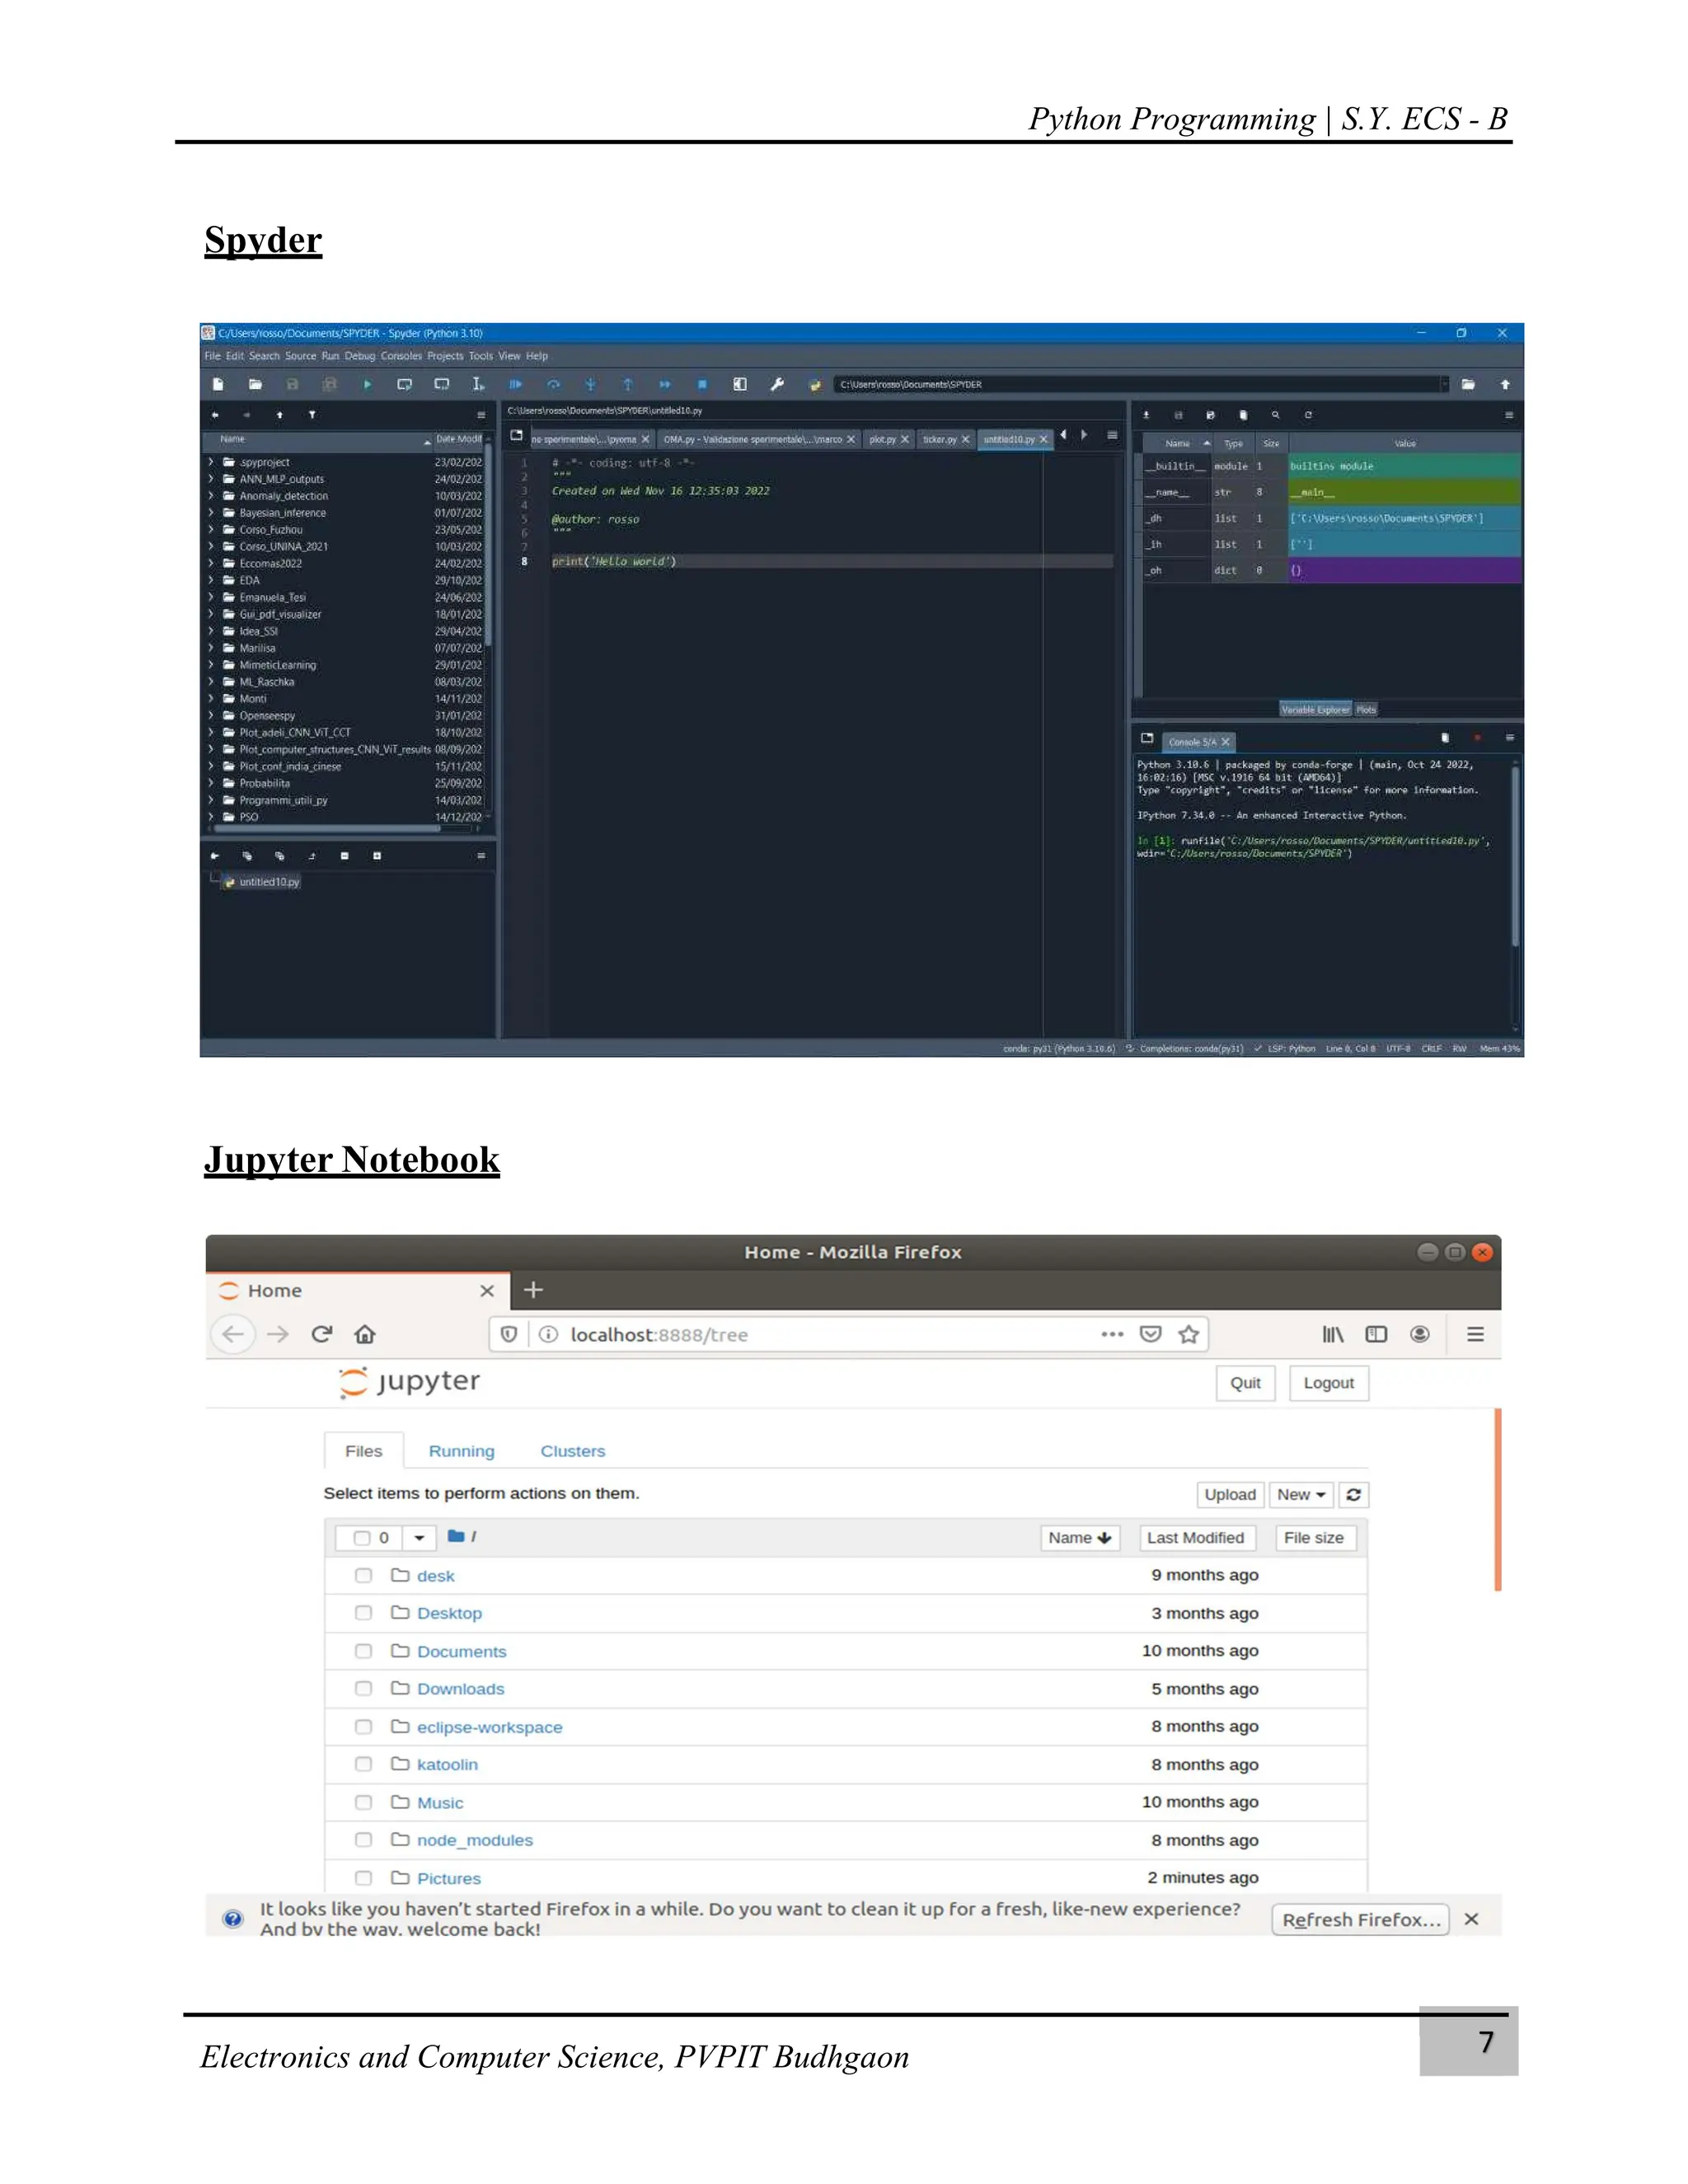Image resolution: width=1688 pixels, height=2184 pixels.
Task: Click the search magnifier in Variable Explorer
Action: pyautogui.click(x=1275, y=414)
